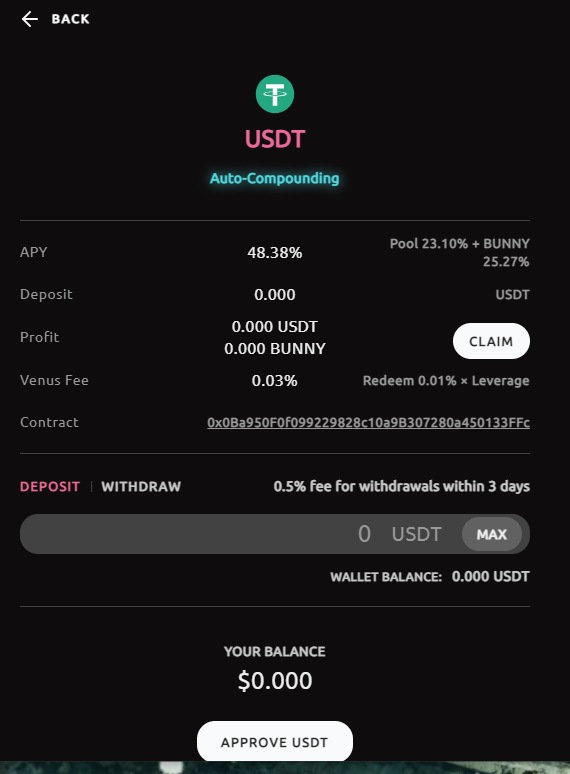Switch to the DEPOSIT tab
Screen dimensions: 570x774
50,487
